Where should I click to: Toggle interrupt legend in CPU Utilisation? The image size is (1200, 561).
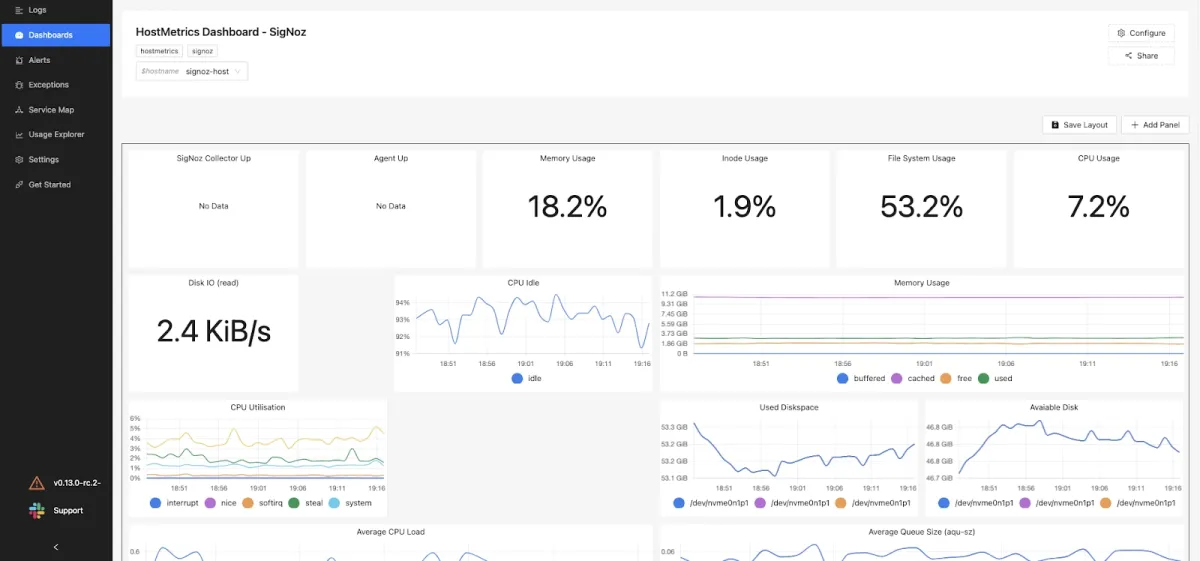point(174,503)
